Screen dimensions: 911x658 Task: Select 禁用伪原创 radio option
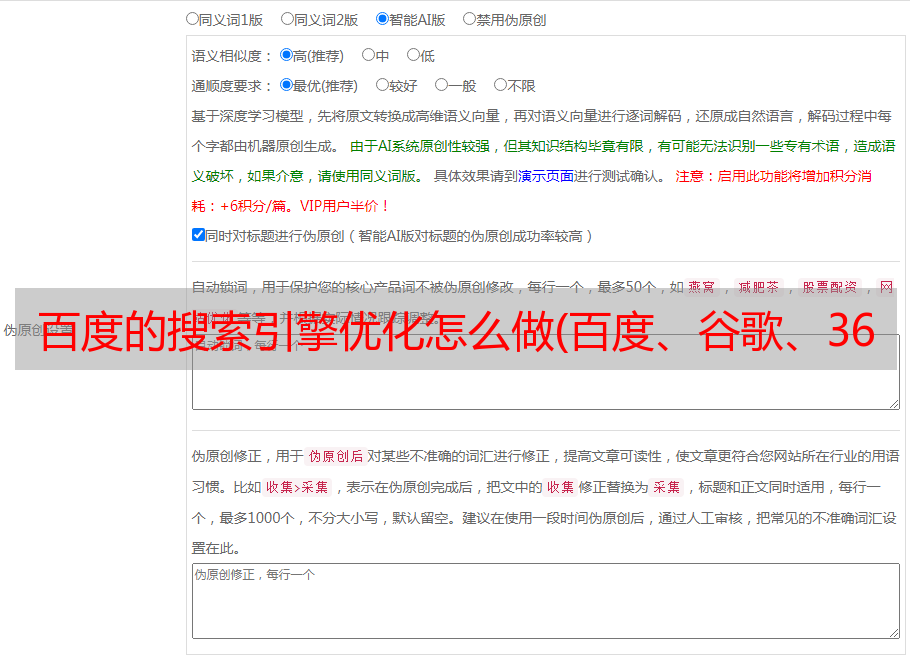(469, 19)
